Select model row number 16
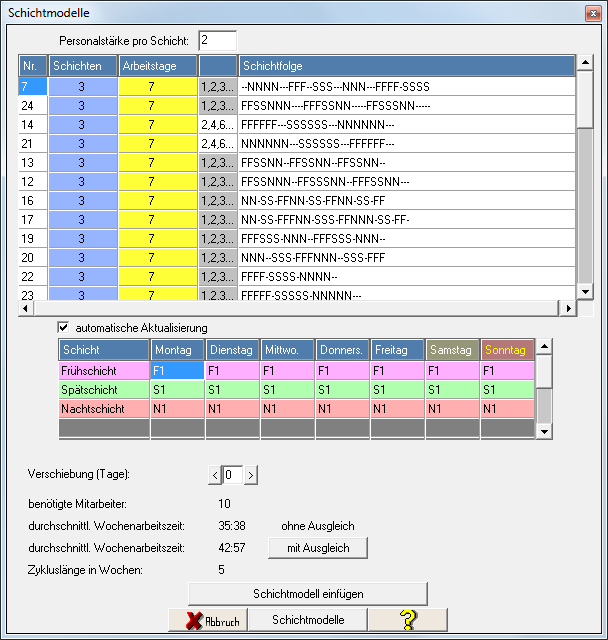 click(33, 200)
